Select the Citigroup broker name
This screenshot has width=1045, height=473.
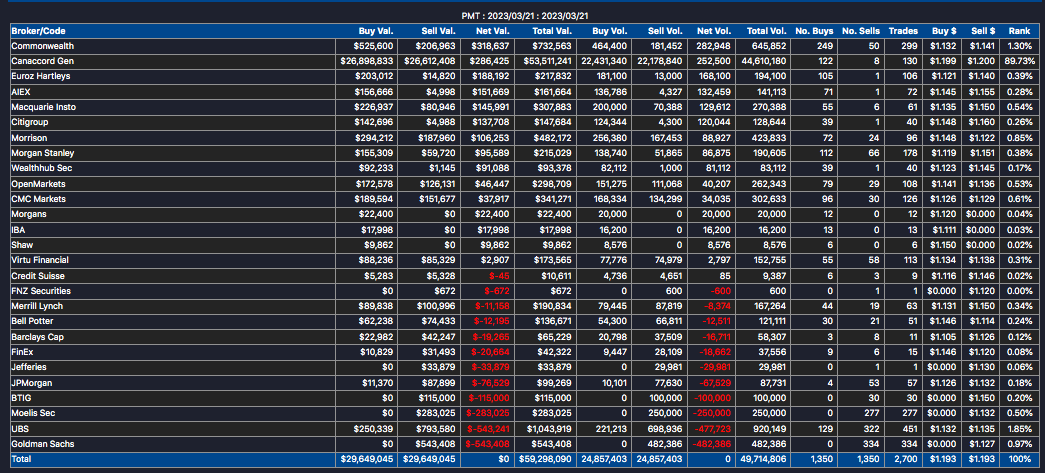point(29,123)
